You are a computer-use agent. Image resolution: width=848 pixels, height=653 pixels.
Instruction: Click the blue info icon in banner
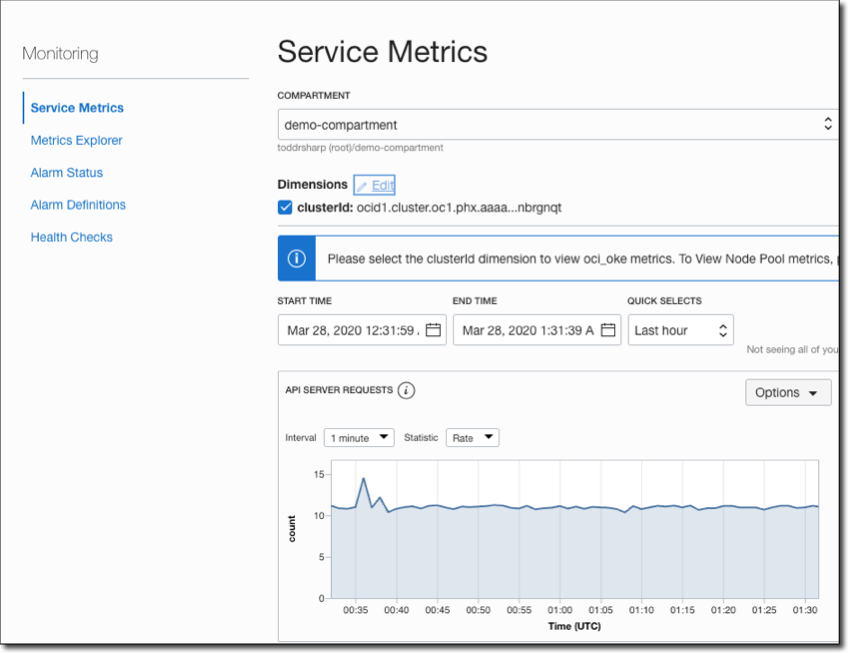[296, 258]
